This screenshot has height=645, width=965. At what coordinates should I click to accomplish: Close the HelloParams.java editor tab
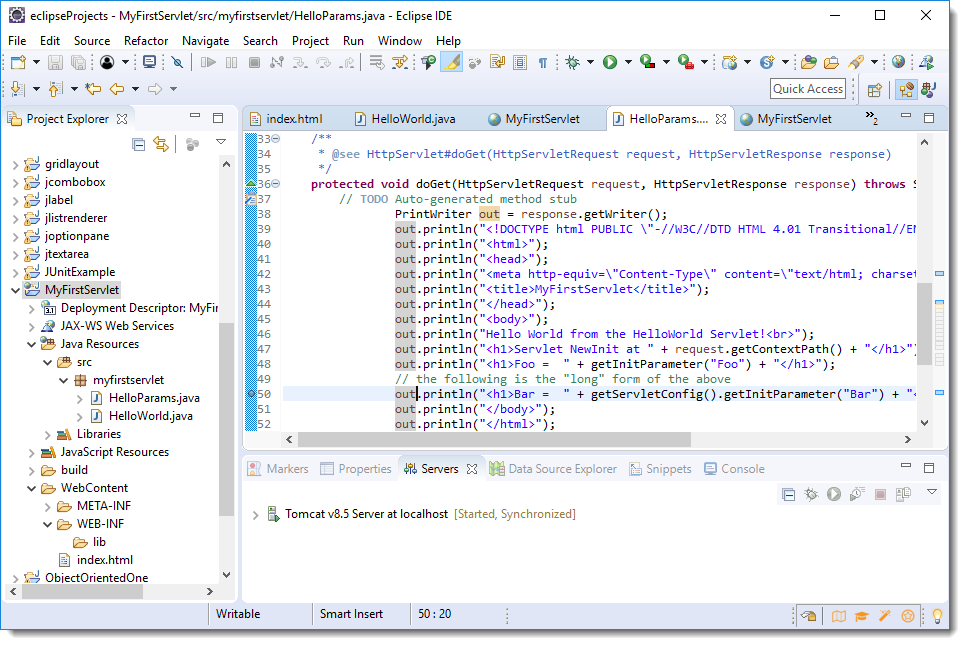coord(721,119)
